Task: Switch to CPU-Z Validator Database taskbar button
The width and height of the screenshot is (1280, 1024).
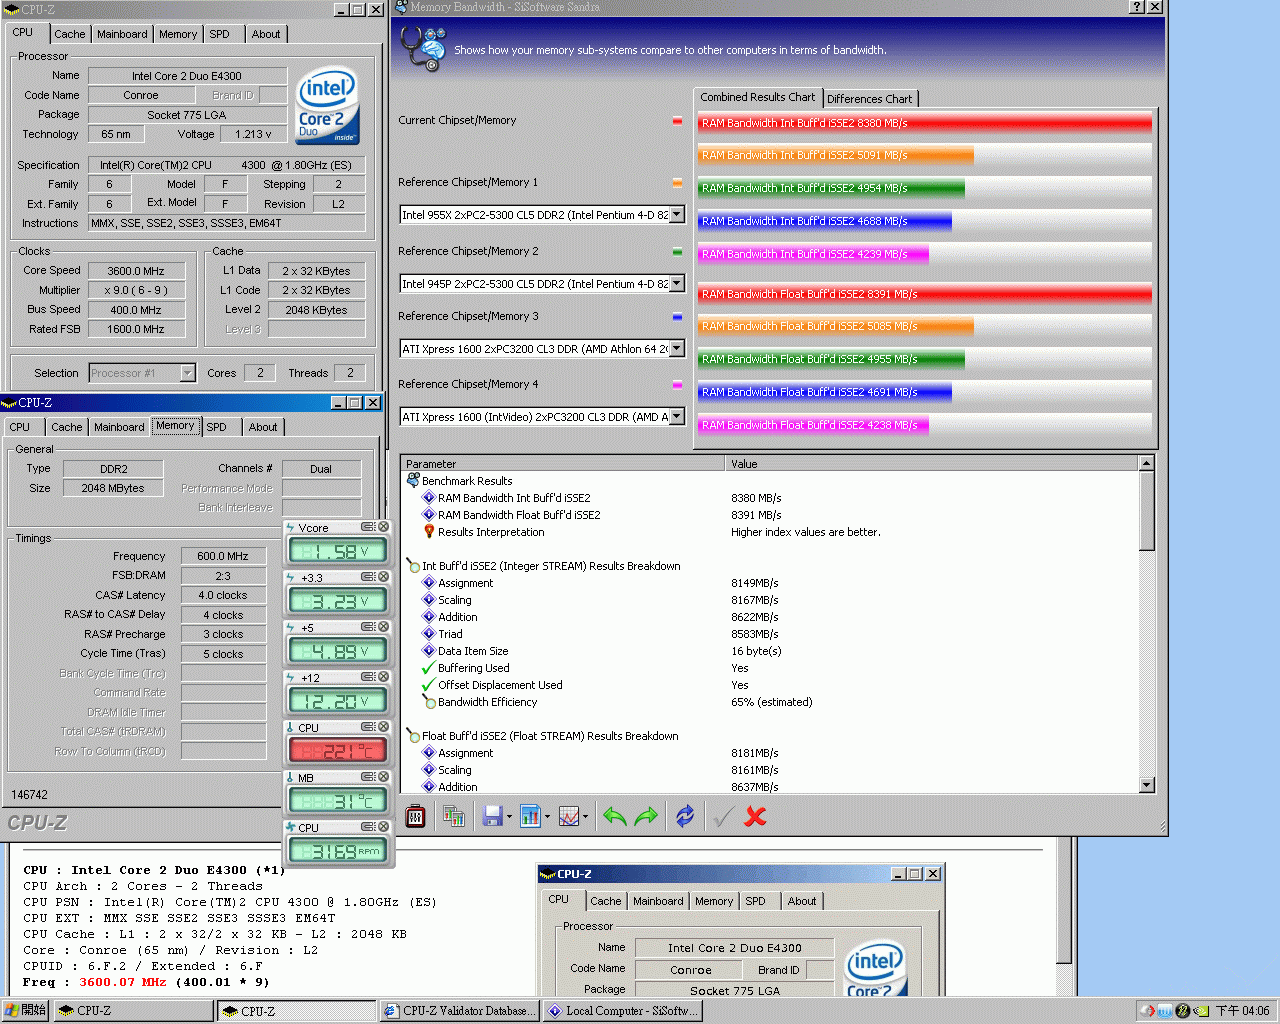Action: 461,1011
